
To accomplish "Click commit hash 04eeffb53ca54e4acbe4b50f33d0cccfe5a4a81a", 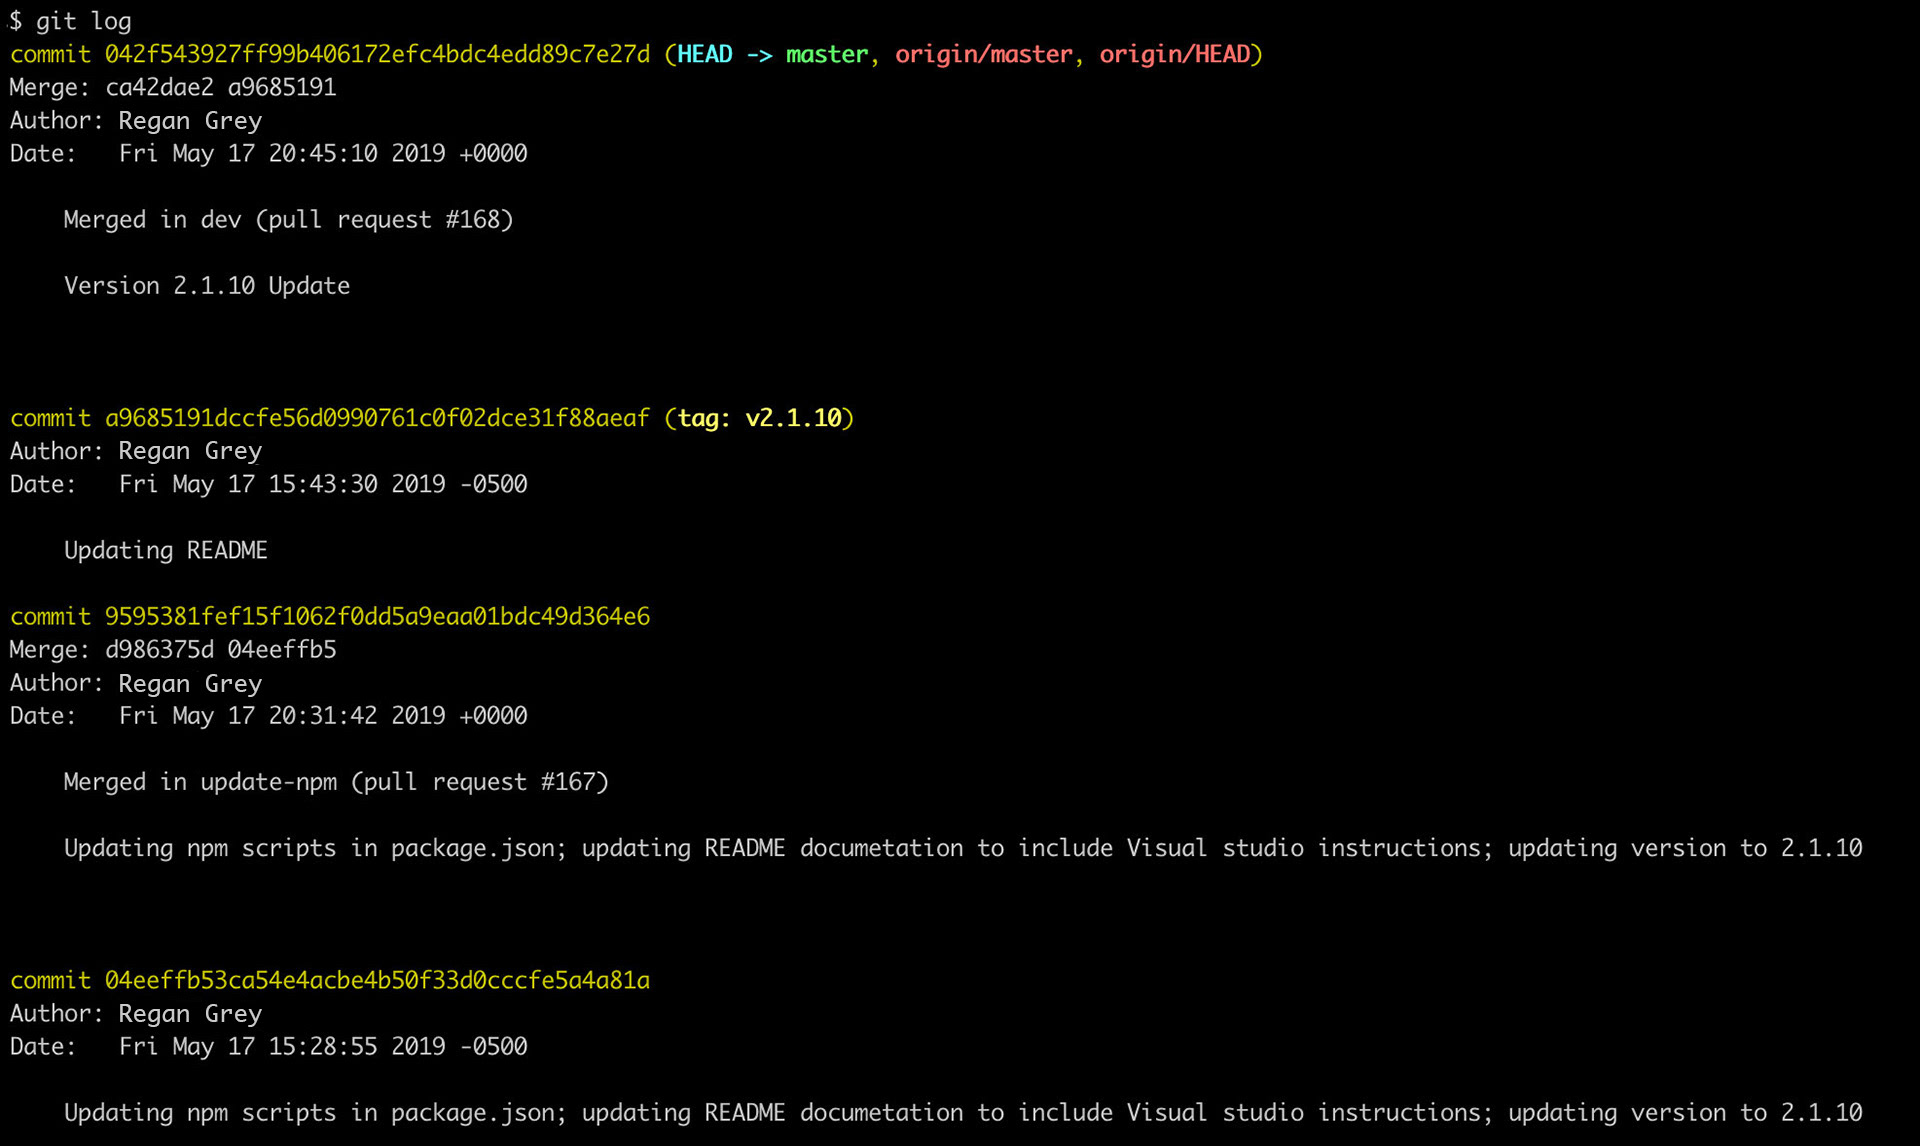I will pyautogui.click(x=377, y=980).
